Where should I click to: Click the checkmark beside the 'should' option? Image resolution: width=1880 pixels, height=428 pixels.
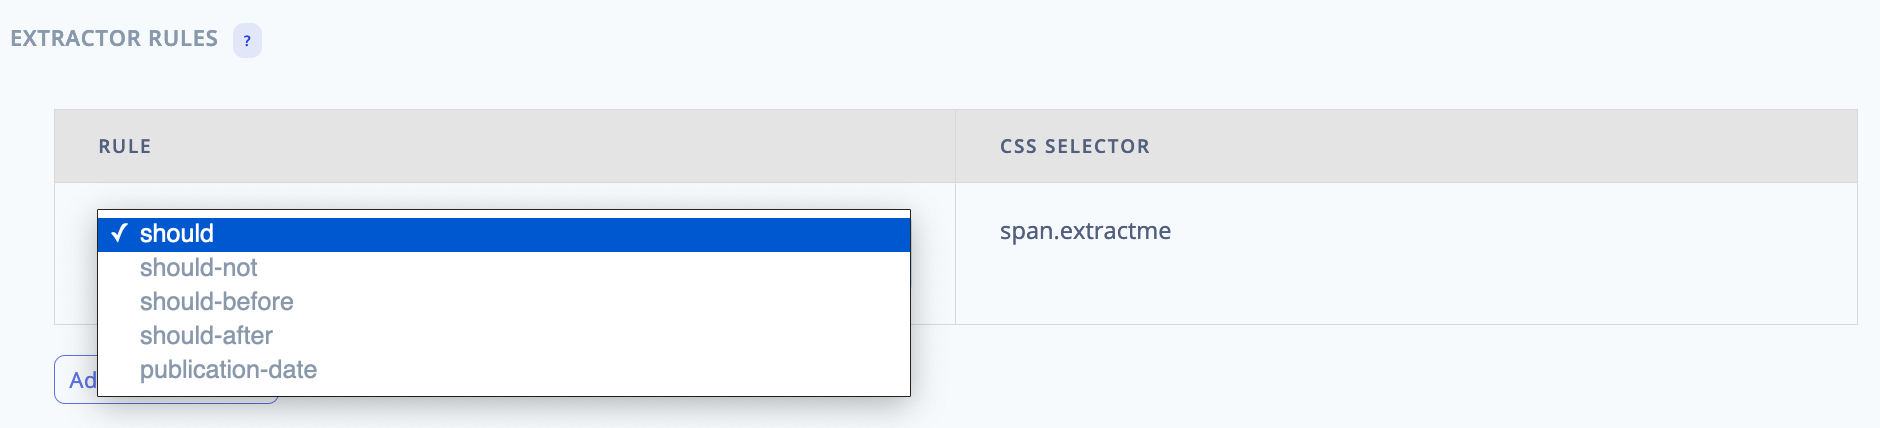point(119,233)
